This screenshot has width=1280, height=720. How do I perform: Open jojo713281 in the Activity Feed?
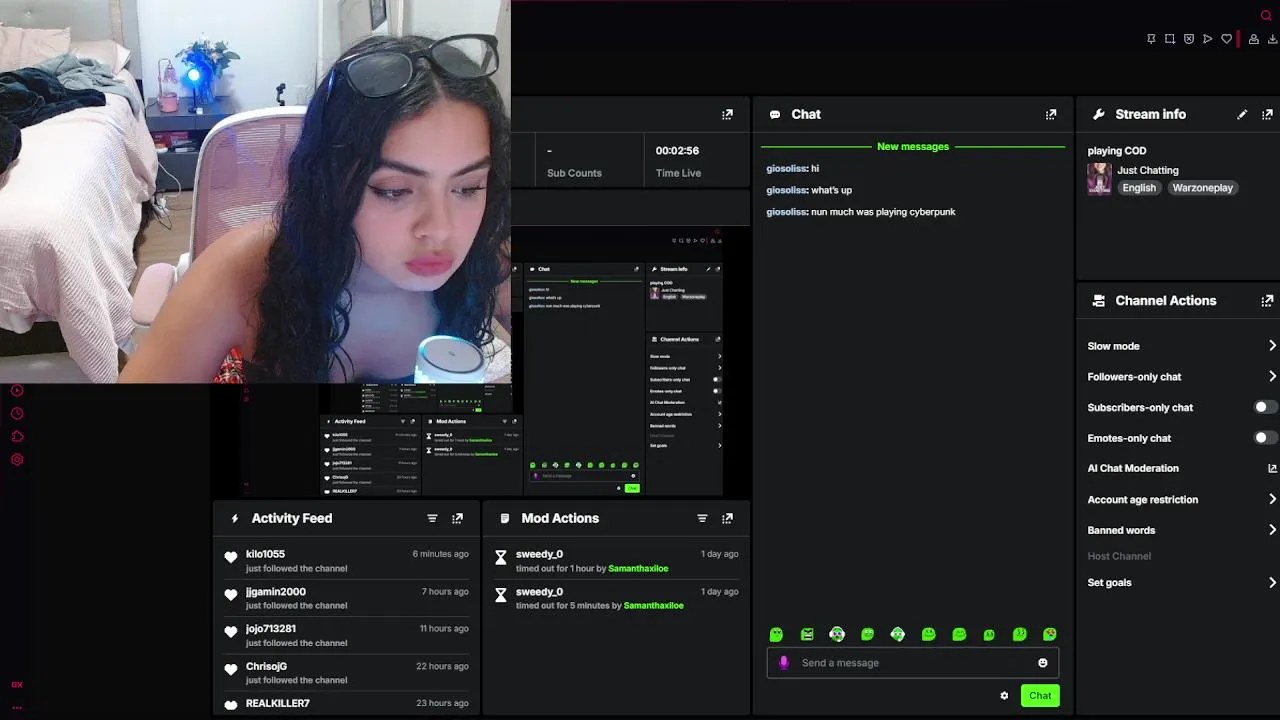(271, 629)
